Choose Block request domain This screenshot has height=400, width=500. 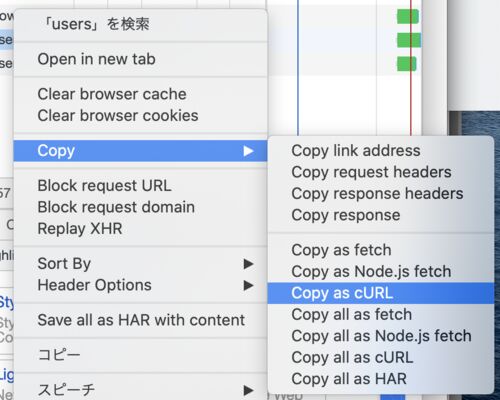pos(140,207)
